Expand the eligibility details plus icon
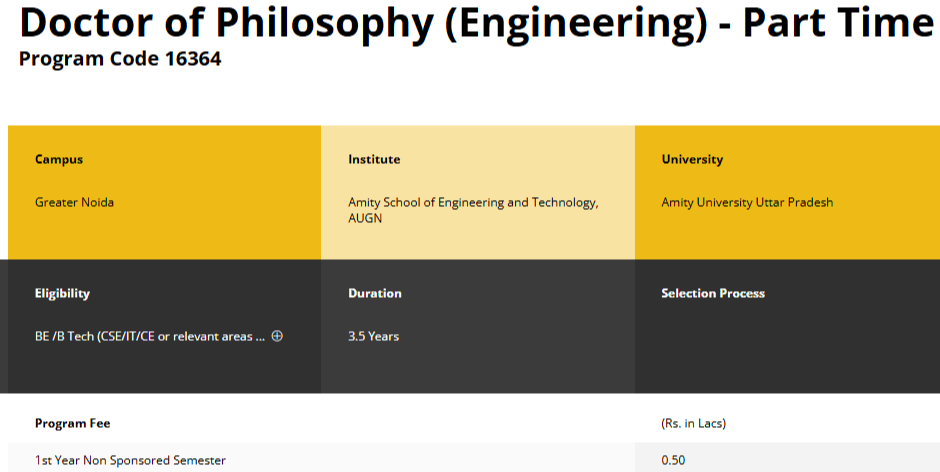 [277, 336]
